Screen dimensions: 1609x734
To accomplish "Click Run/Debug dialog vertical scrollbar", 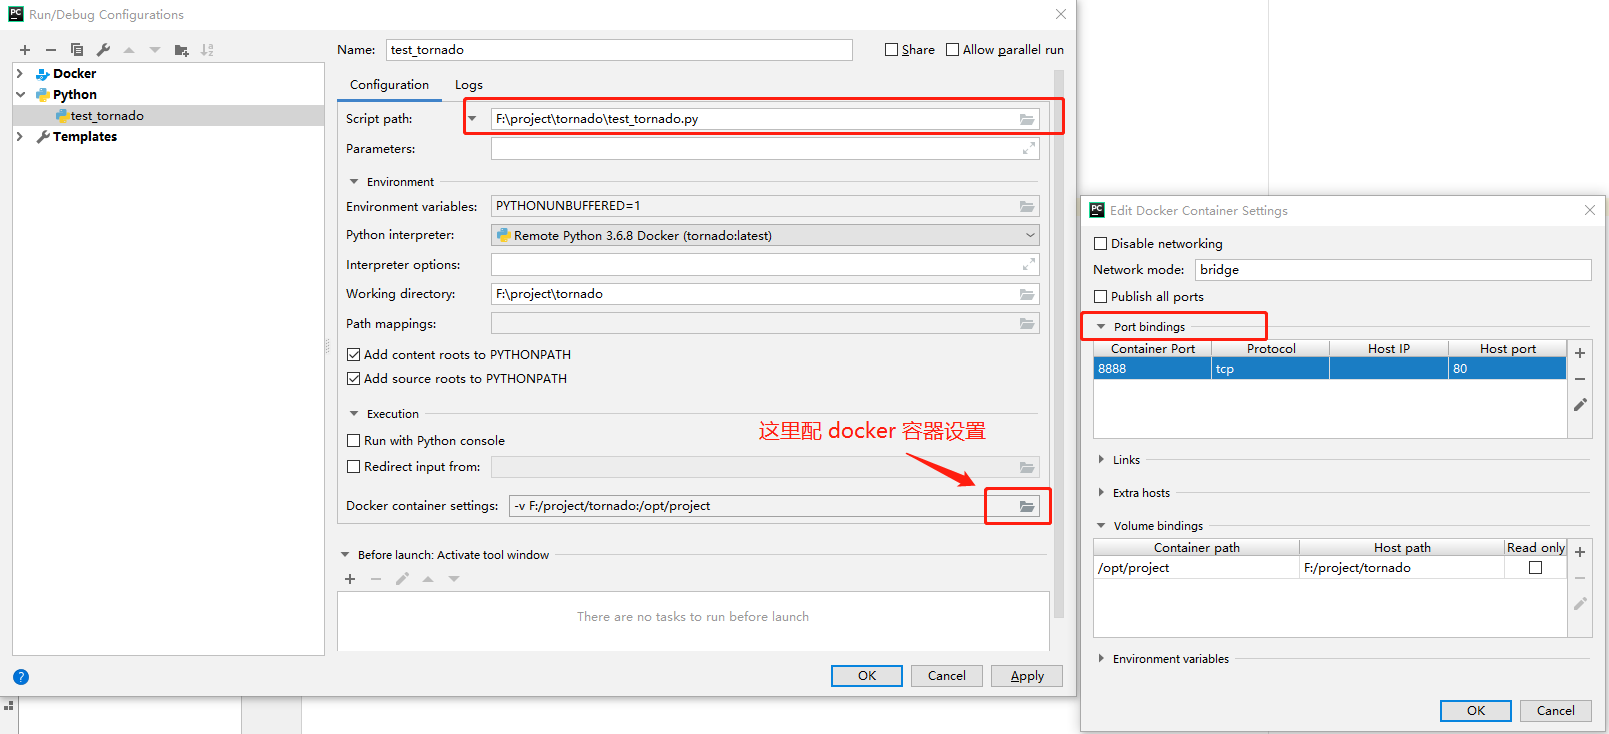I will [x=1059, y=345].
